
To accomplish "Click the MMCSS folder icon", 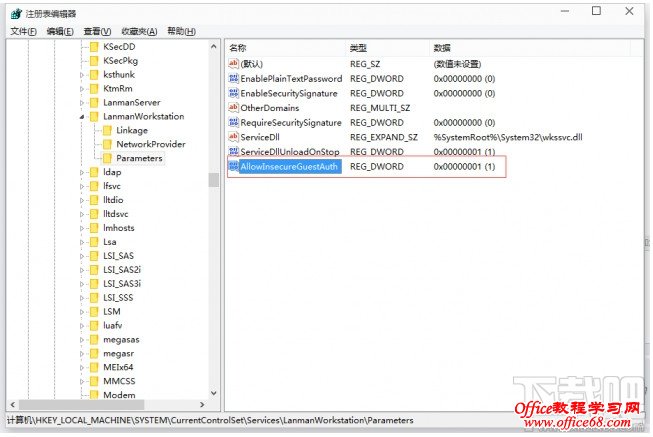I will tap(95, 381).
